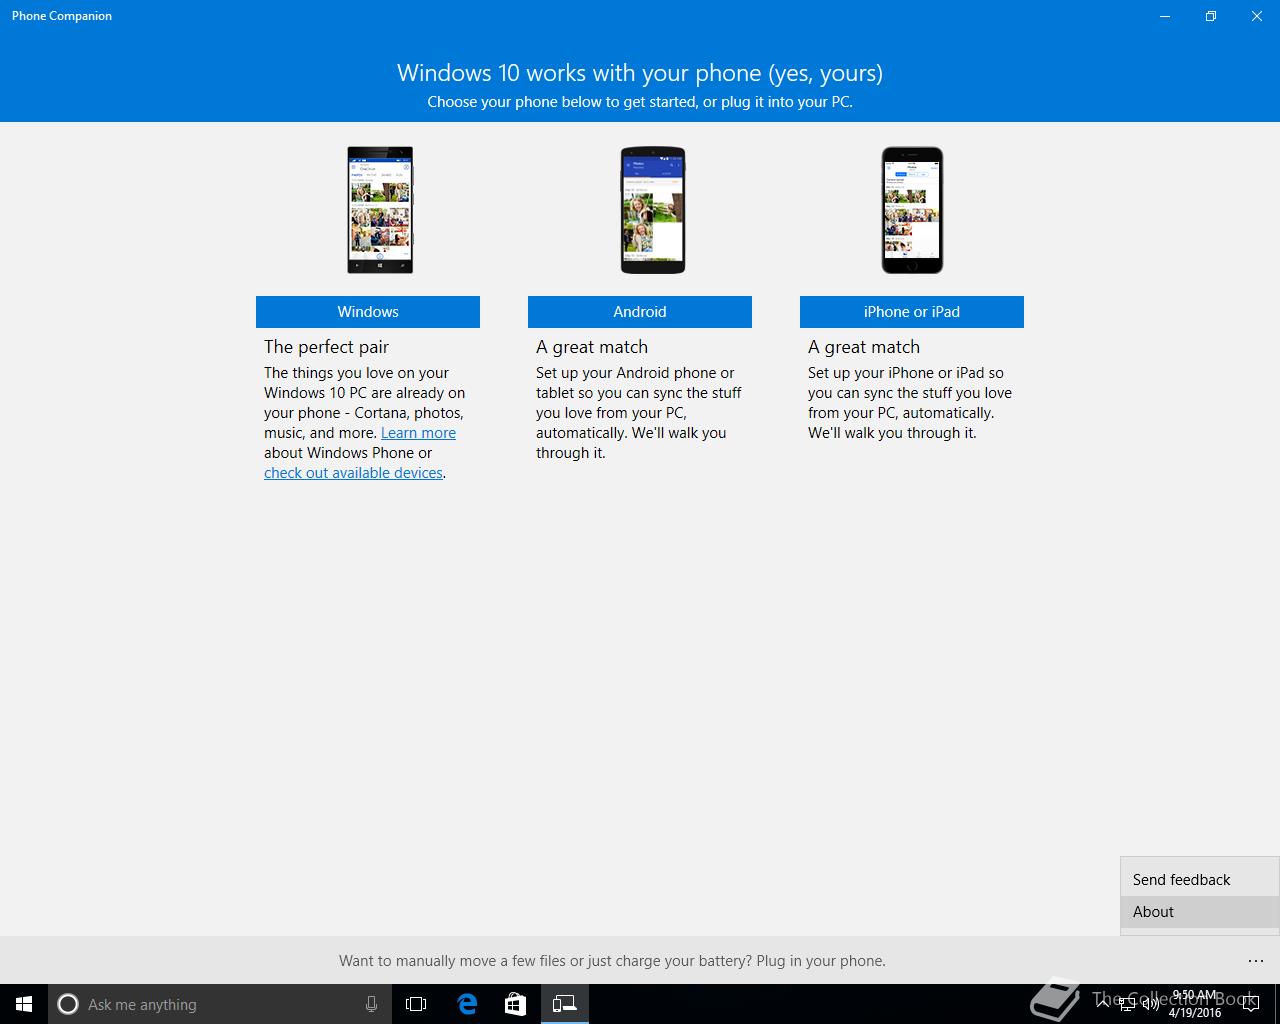Click 'Choose your phone below to get started' subtitle
The image size is (1280, 1024).
640,102
